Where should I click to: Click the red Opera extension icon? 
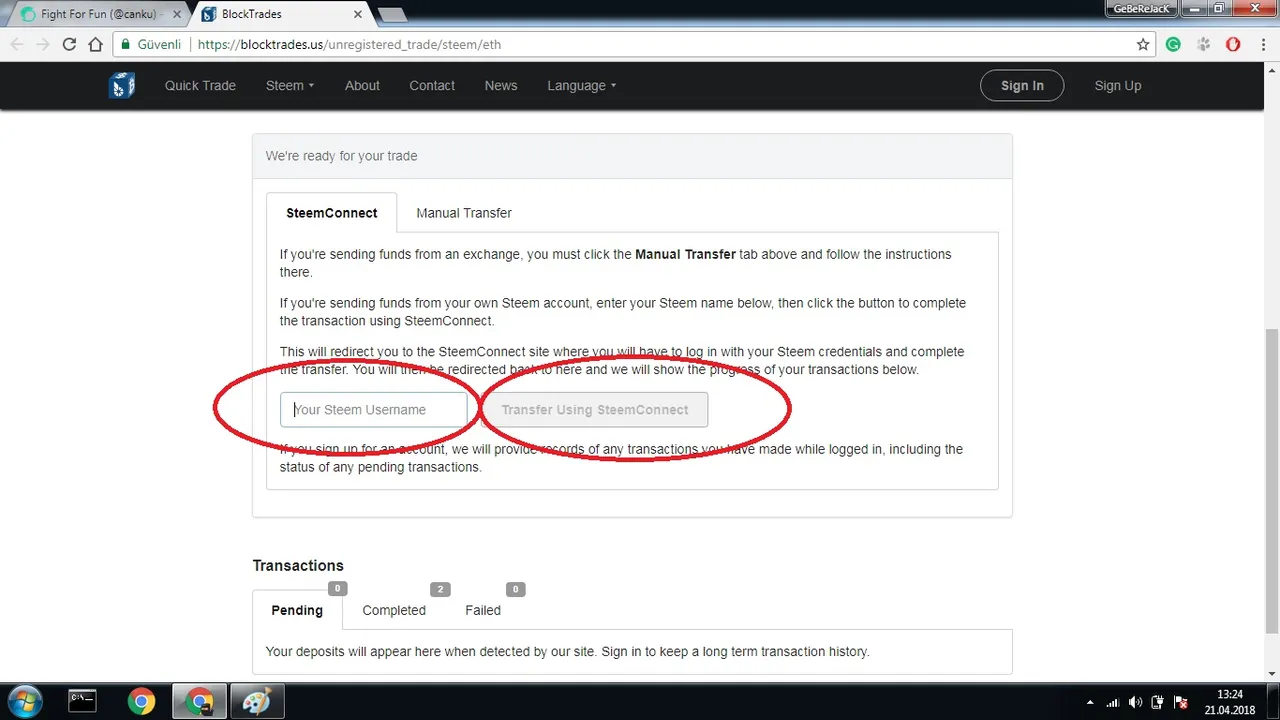pos(1233,44)
